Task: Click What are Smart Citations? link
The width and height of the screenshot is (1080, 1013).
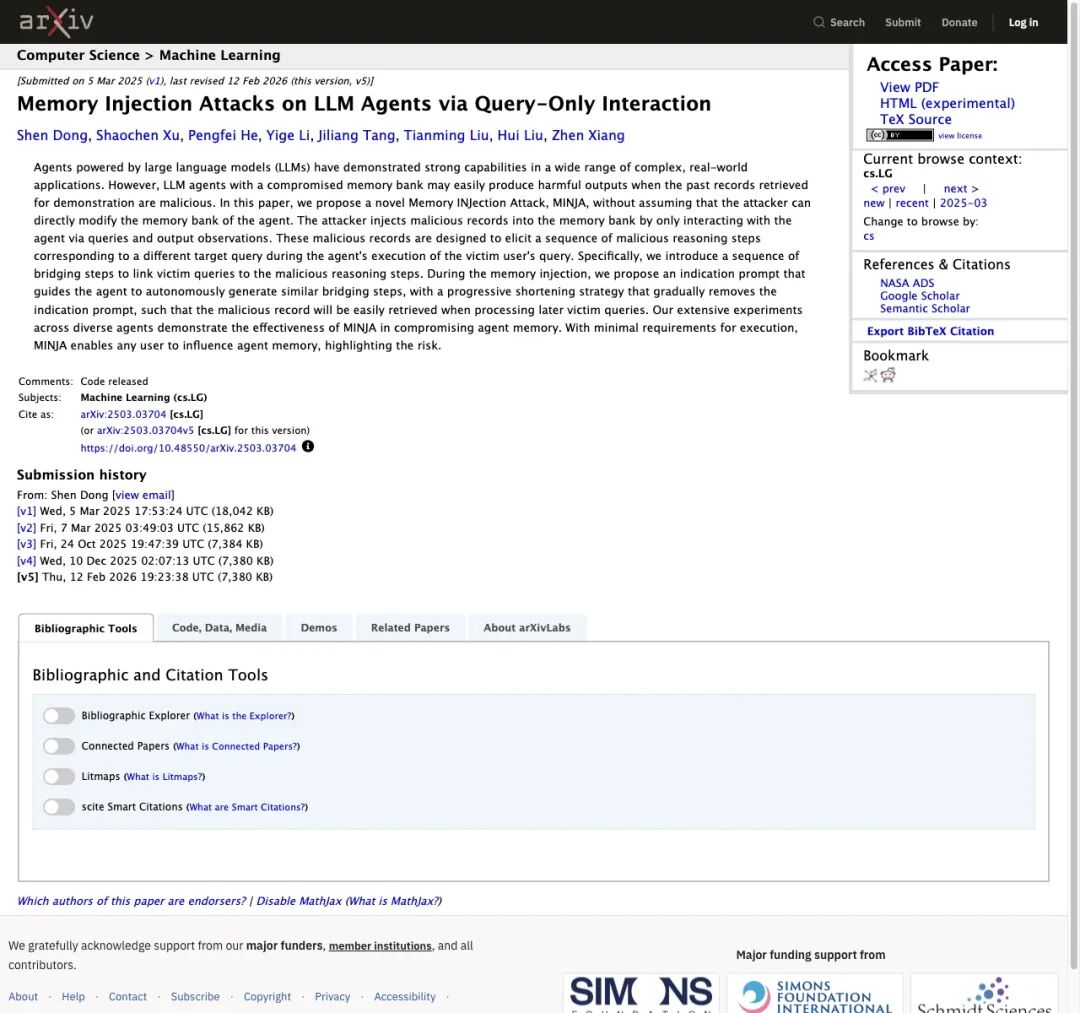Action: [247, 807]
